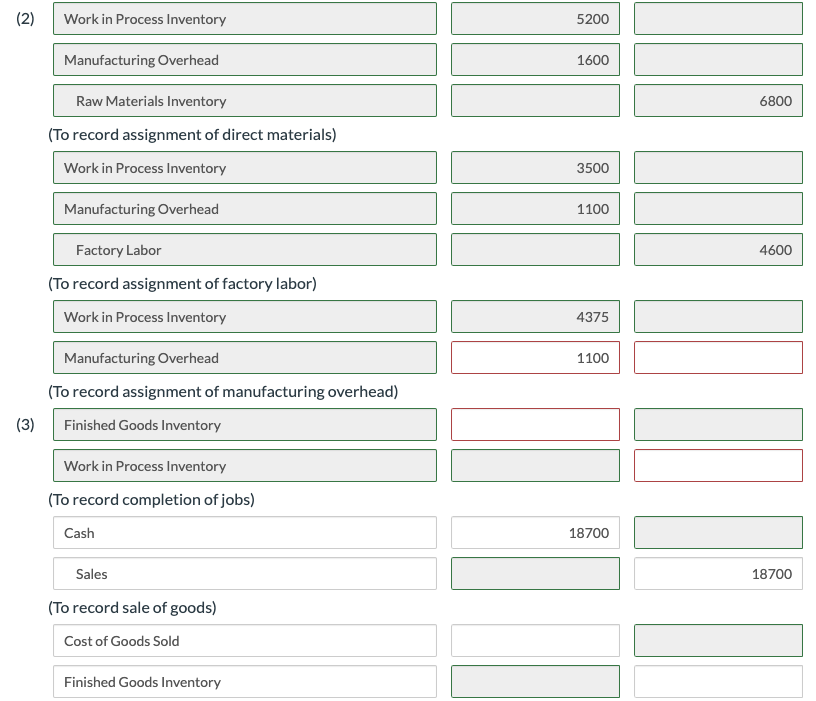Click the Sales account name field
Screen dimensions: 816x701
[x=244, y=573]
